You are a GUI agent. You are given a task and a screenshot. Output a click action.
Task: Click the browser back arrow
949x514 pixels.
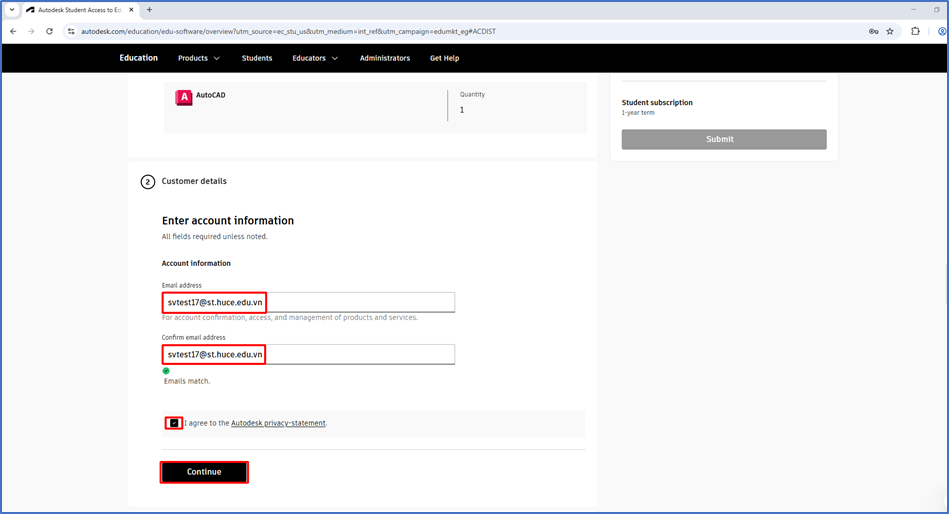[x=13, y=31]
